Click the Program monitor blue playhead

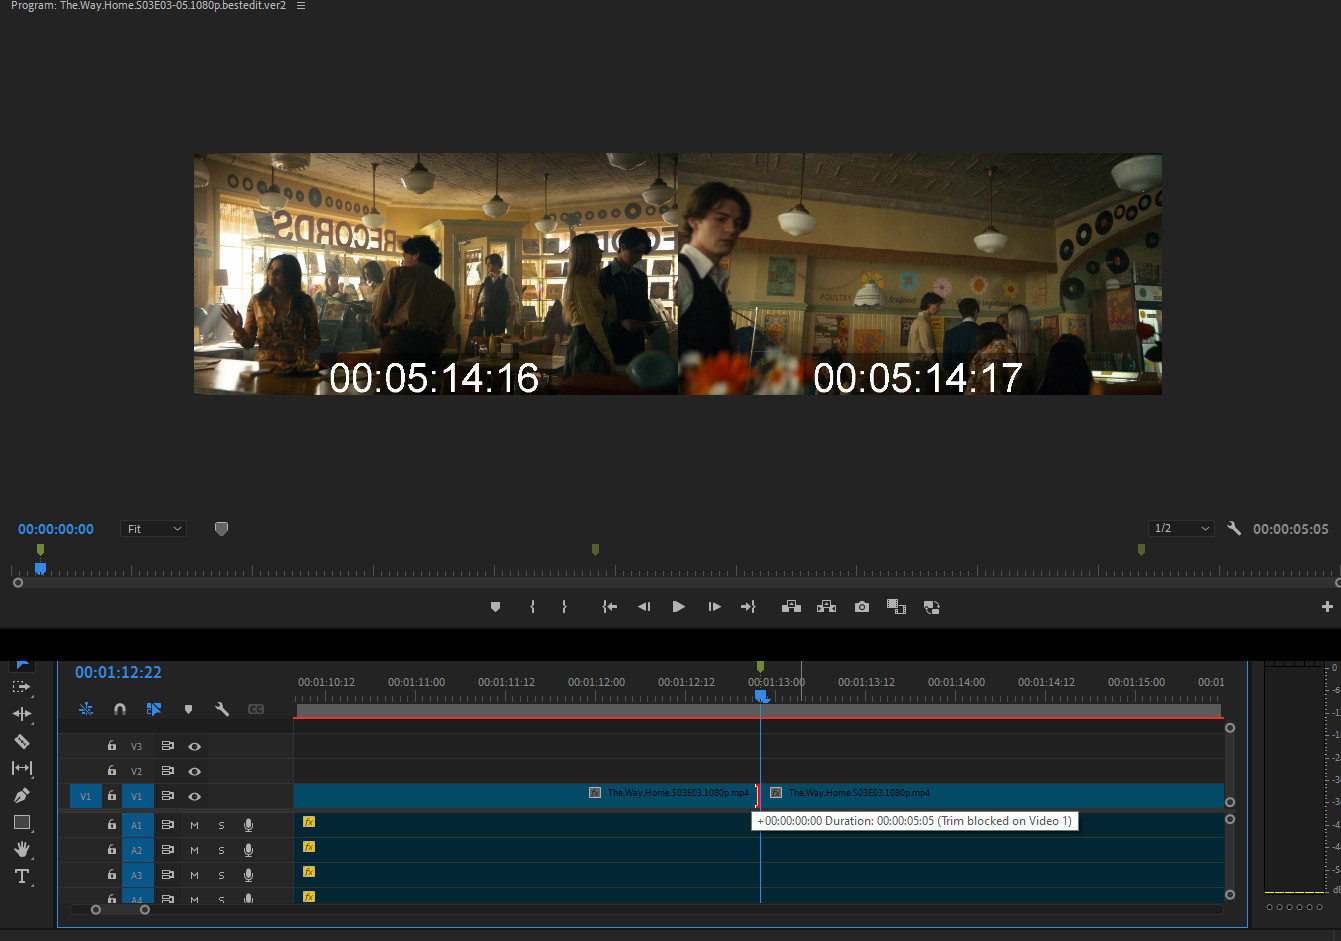(40, 568)
